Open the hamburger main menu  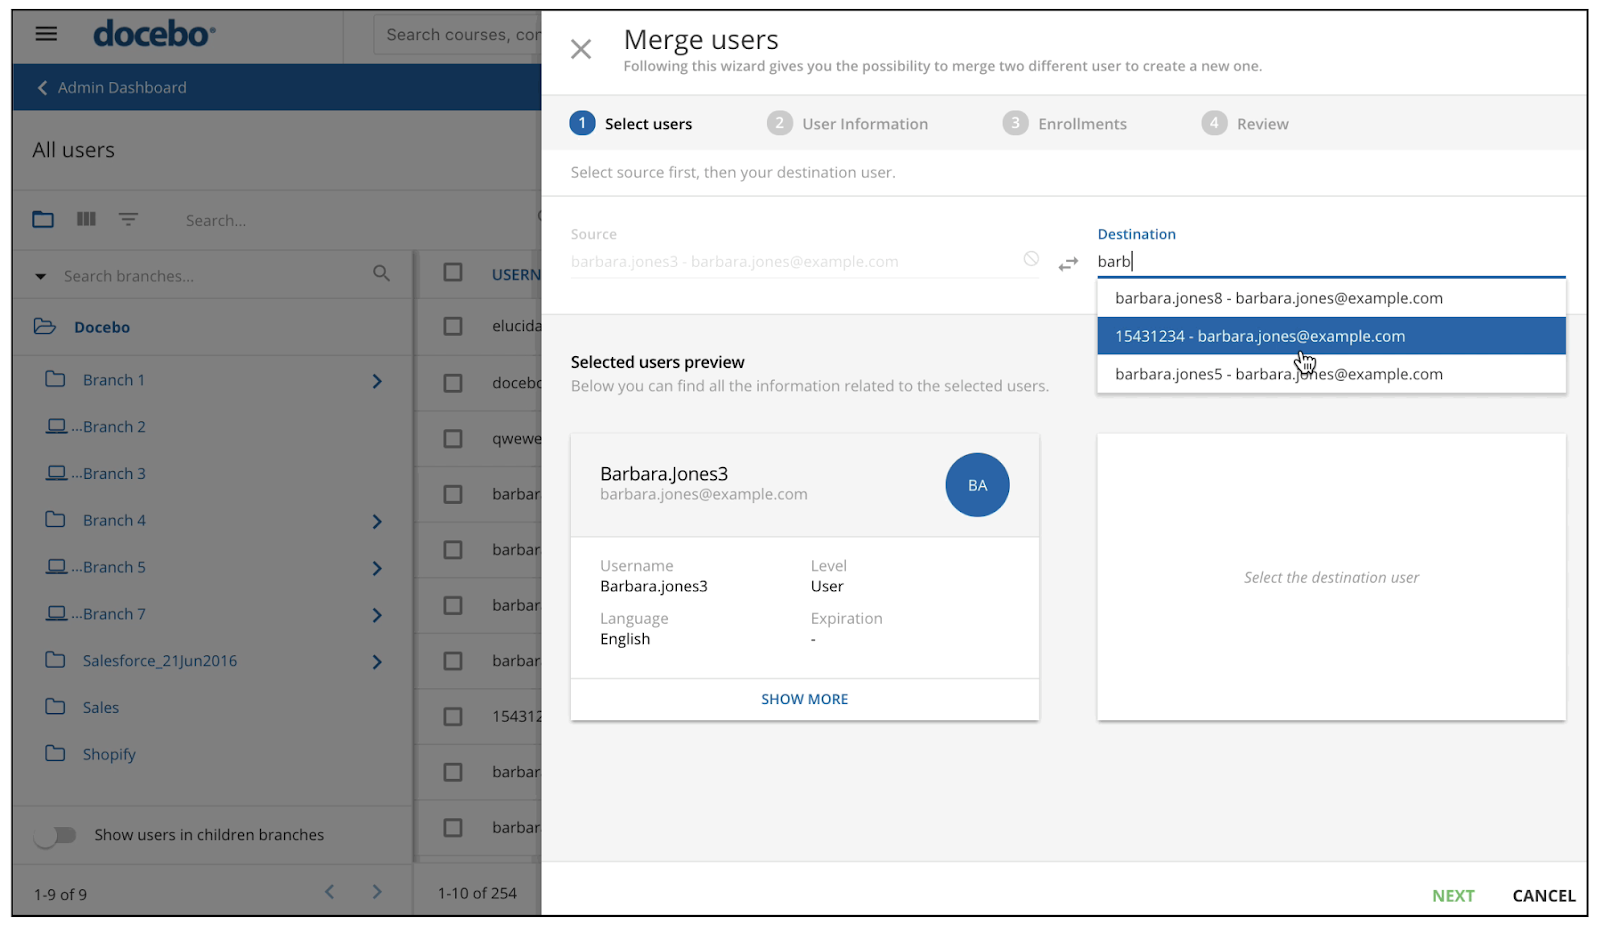[46, 34]
